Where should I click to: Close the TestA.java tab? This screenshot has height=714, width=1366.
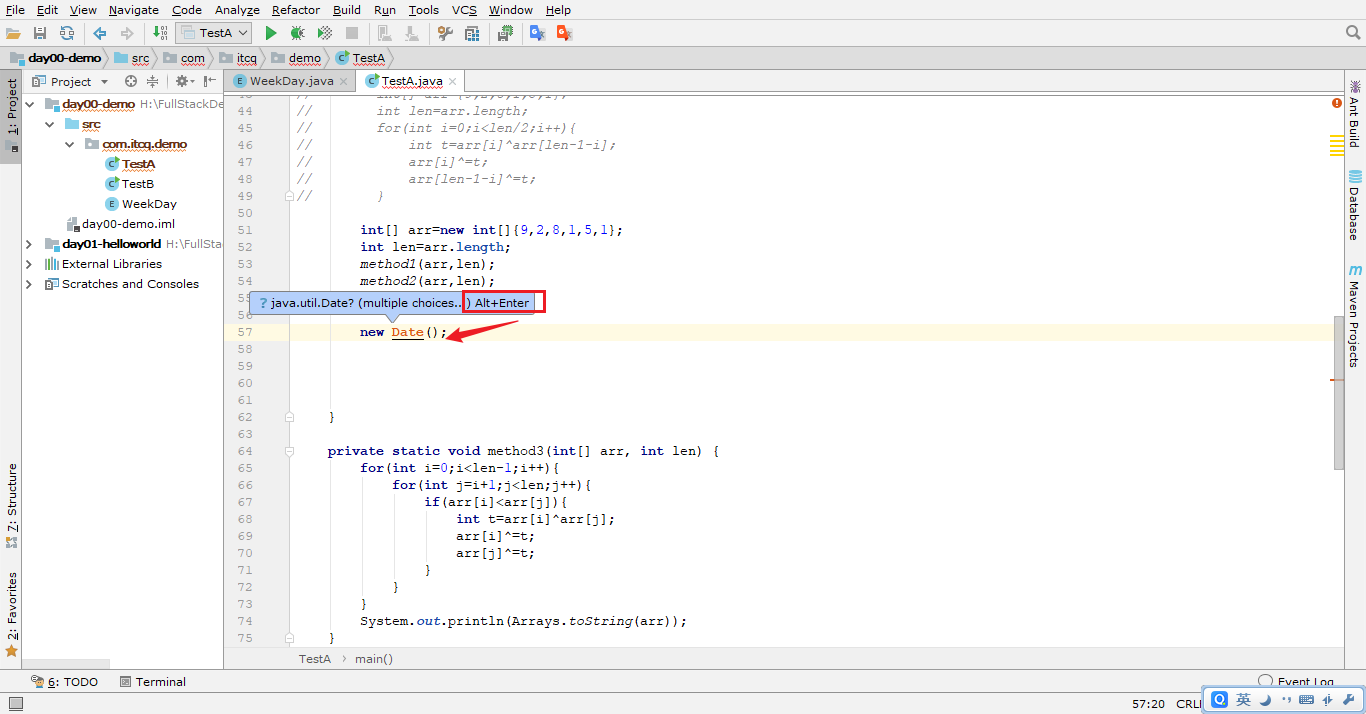tap(452, 81)
